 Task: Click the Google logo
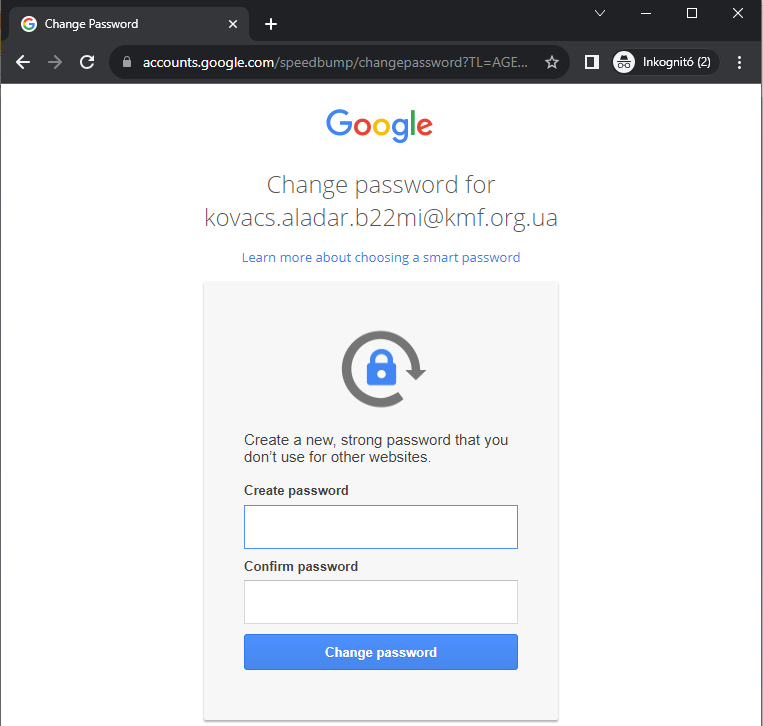pyautogui.click(x=380, y=125)
